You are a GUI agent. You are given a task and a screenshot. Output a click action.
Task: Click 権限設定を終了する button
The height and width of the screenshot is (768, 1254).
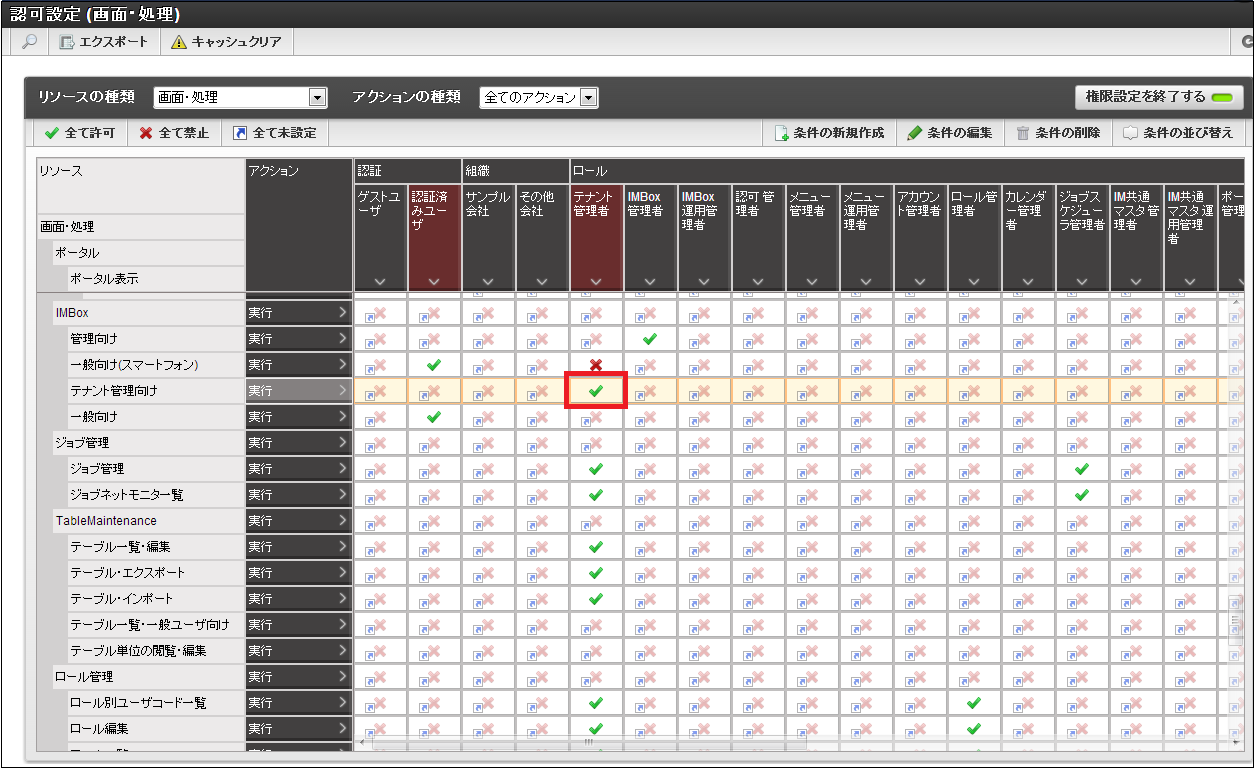1158,97
